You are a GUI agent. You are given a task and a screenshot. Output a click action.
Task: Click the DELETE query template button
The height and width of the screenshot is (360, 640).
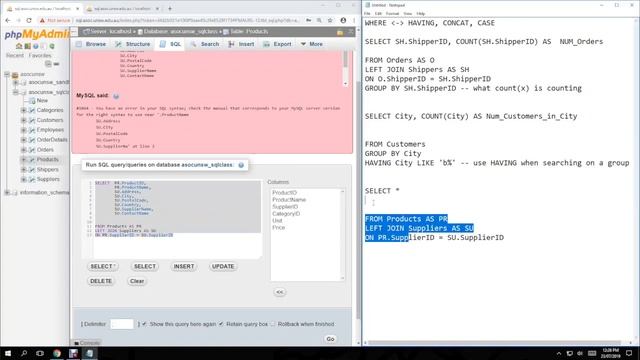click(x=101, y=281)
